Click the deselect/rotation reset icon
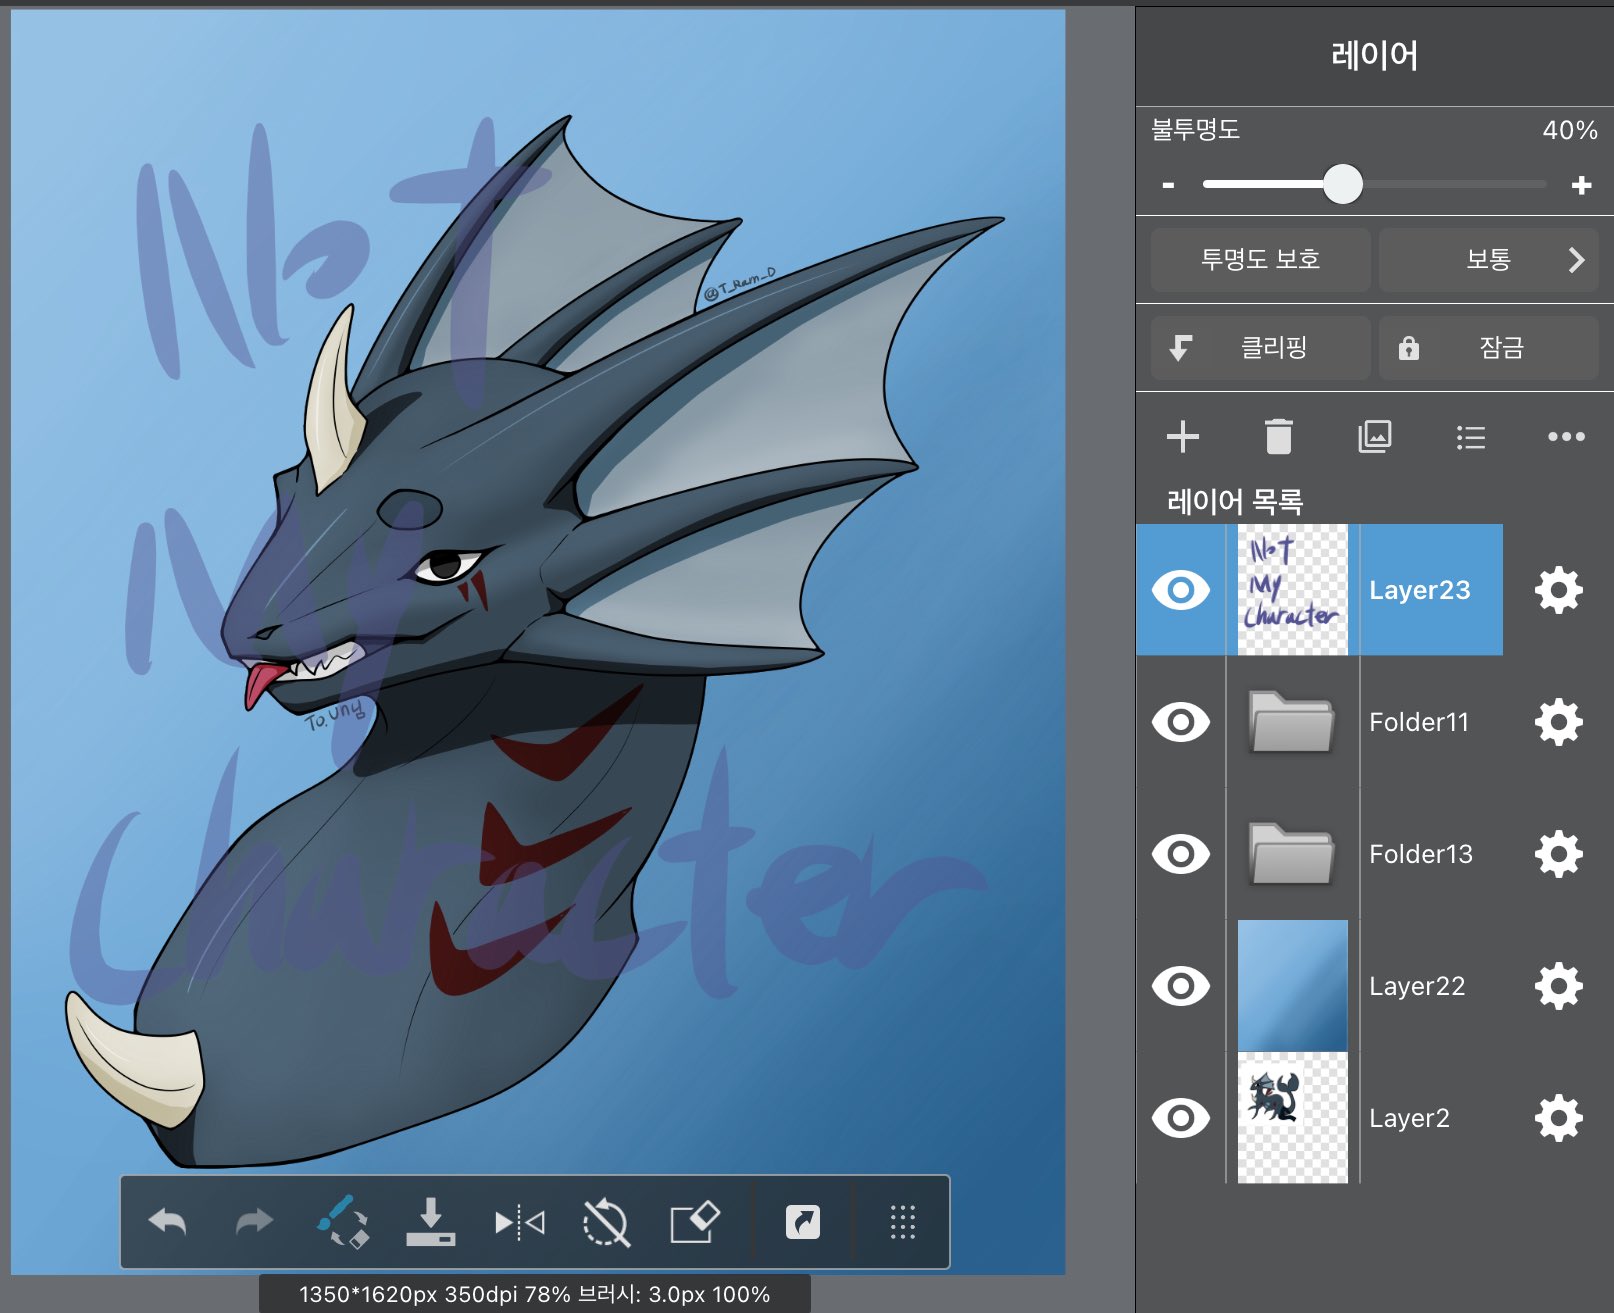Screen dimensions: 1614x1313 (x=606, y=1222)
